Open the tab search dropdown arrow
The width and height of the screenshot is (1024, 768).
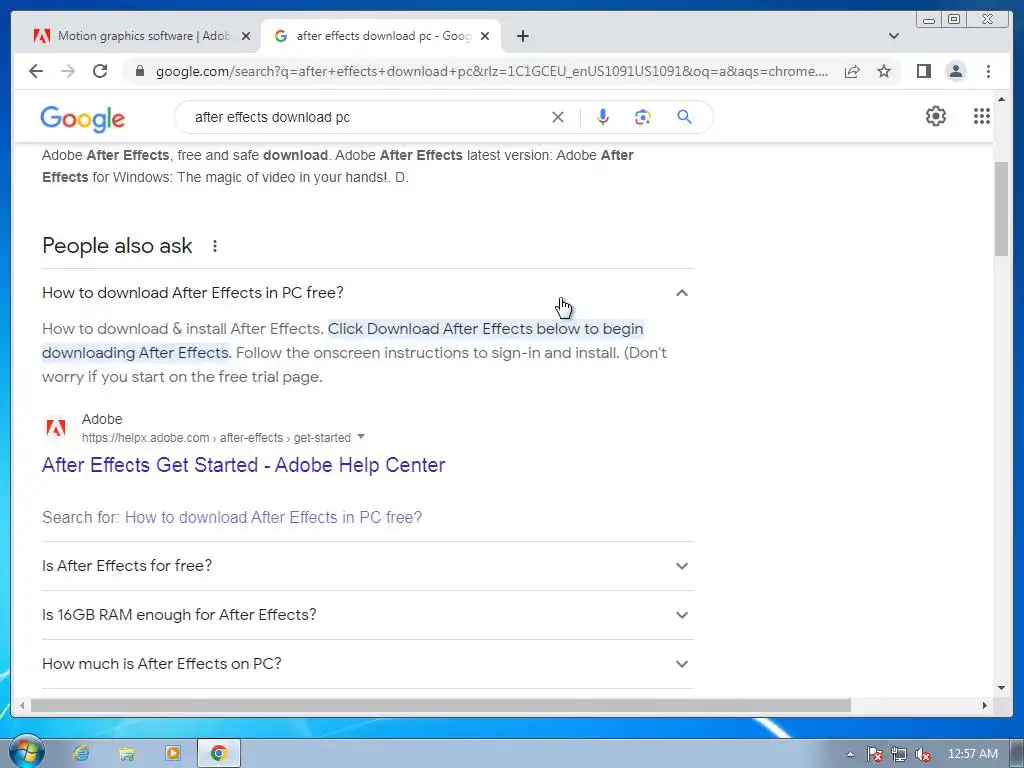click(x=894, y=36)
